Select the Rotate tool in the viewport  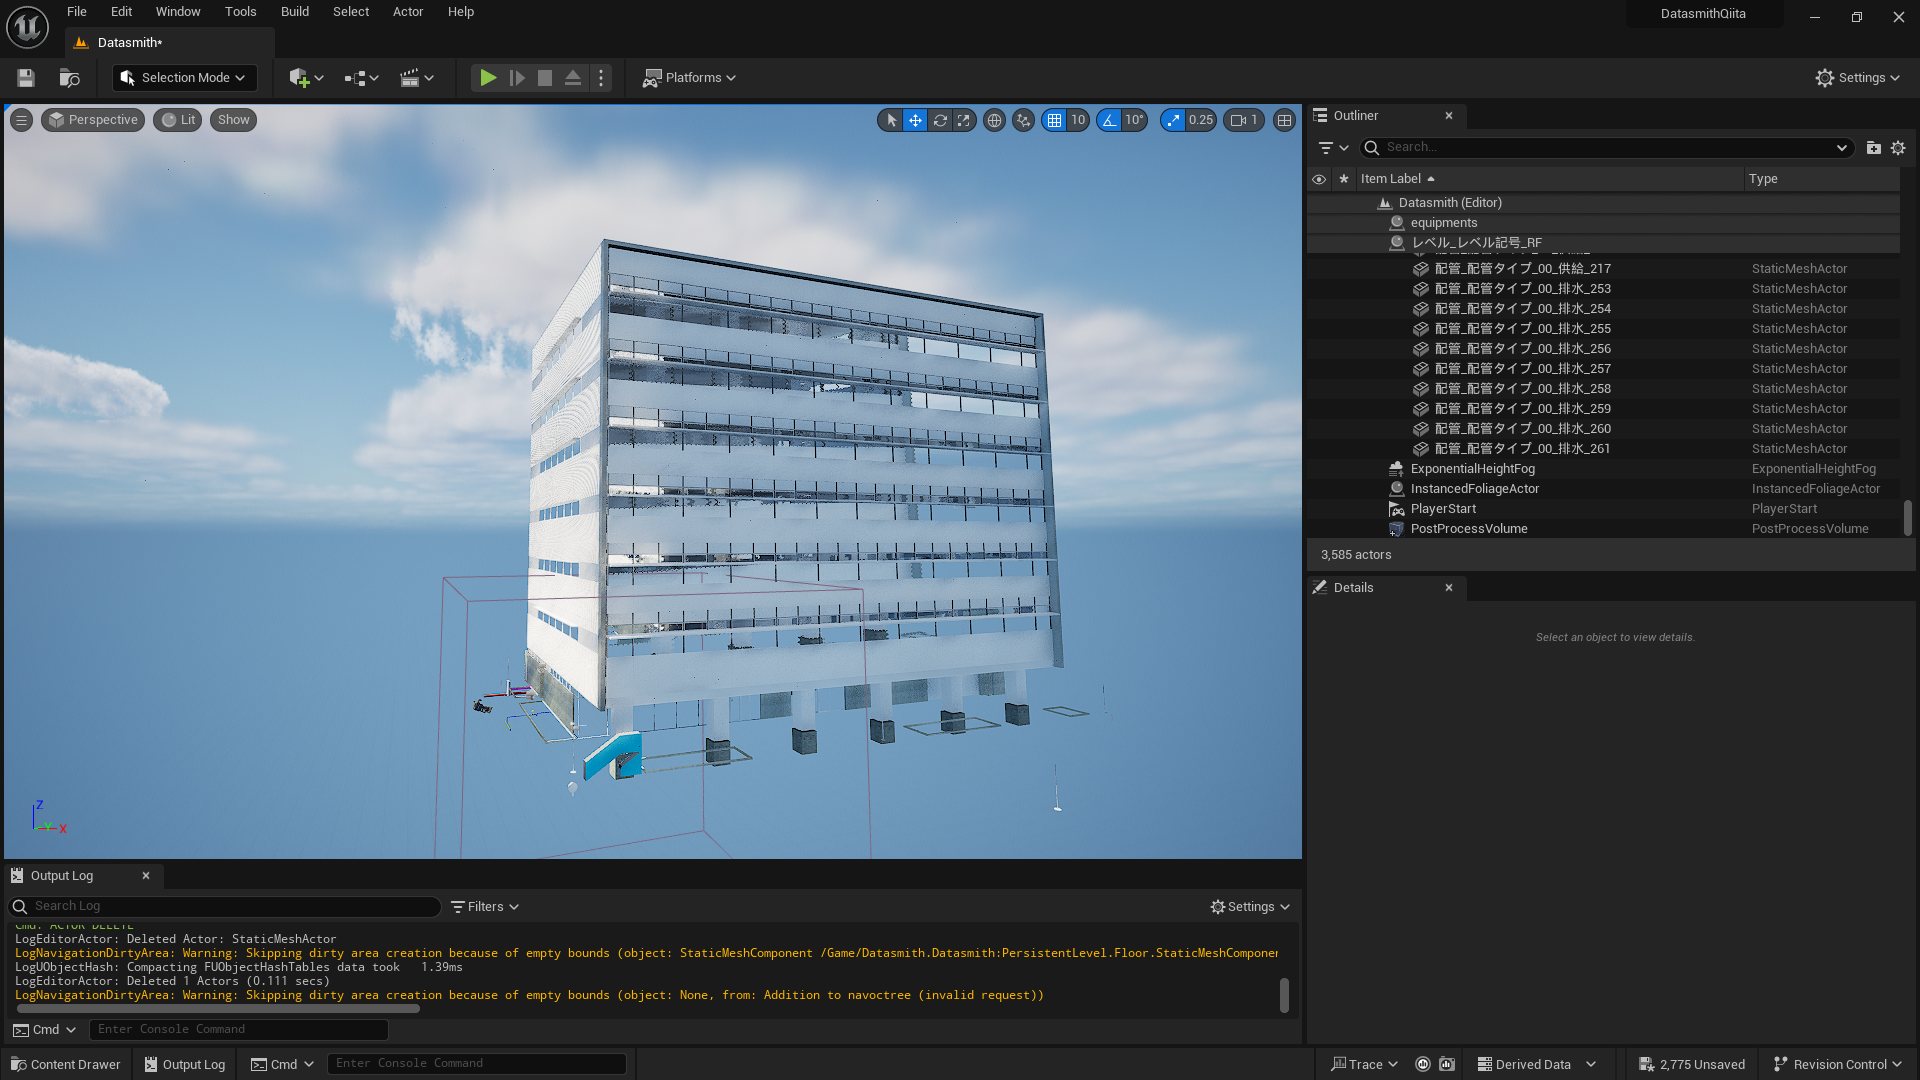pos(940,120)
